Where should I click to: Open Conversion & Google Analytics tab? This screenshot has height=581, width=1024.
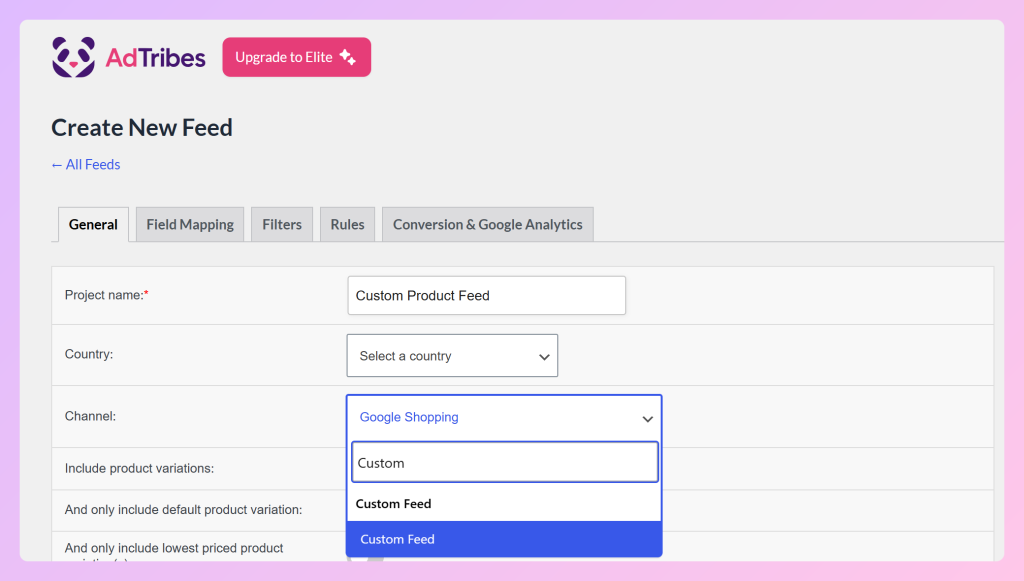click(x=488, y=225)
